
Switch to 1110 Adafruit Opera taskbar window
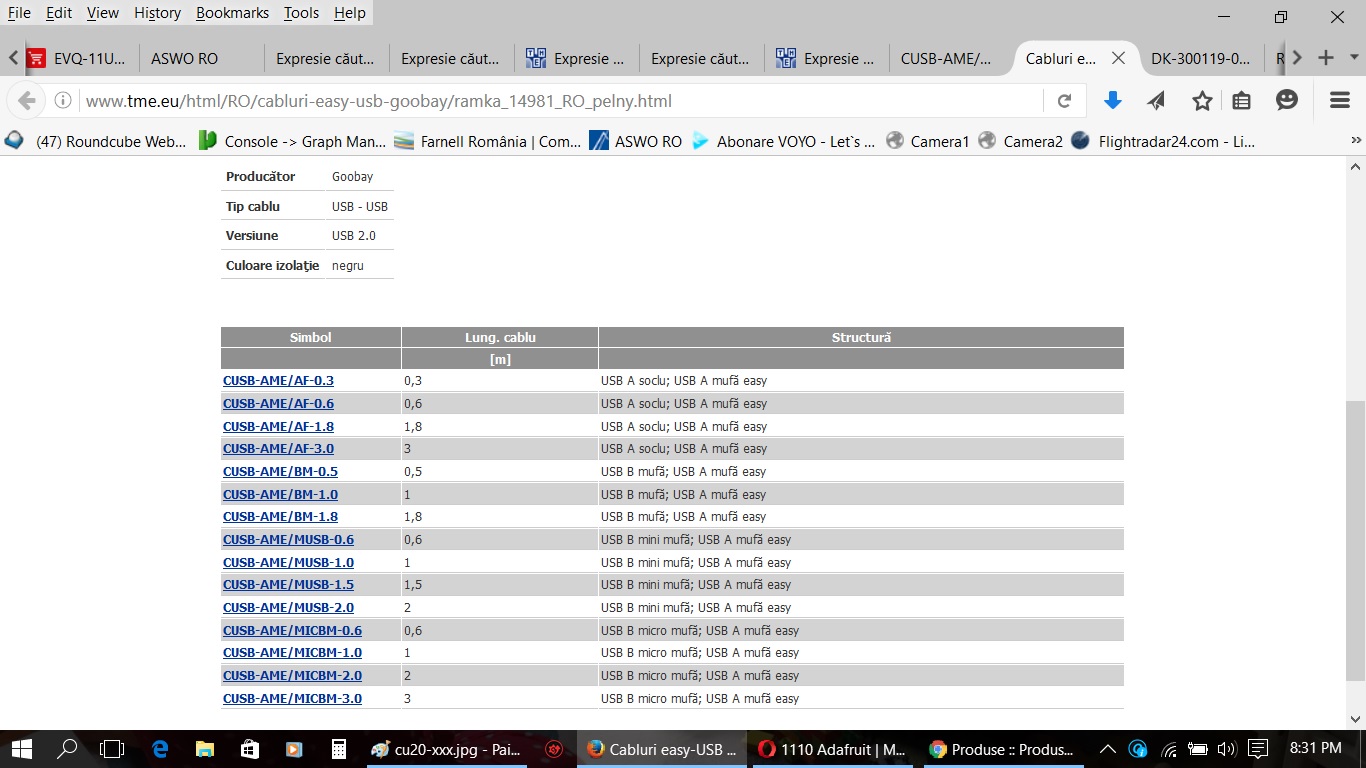(x=833, y=748)
